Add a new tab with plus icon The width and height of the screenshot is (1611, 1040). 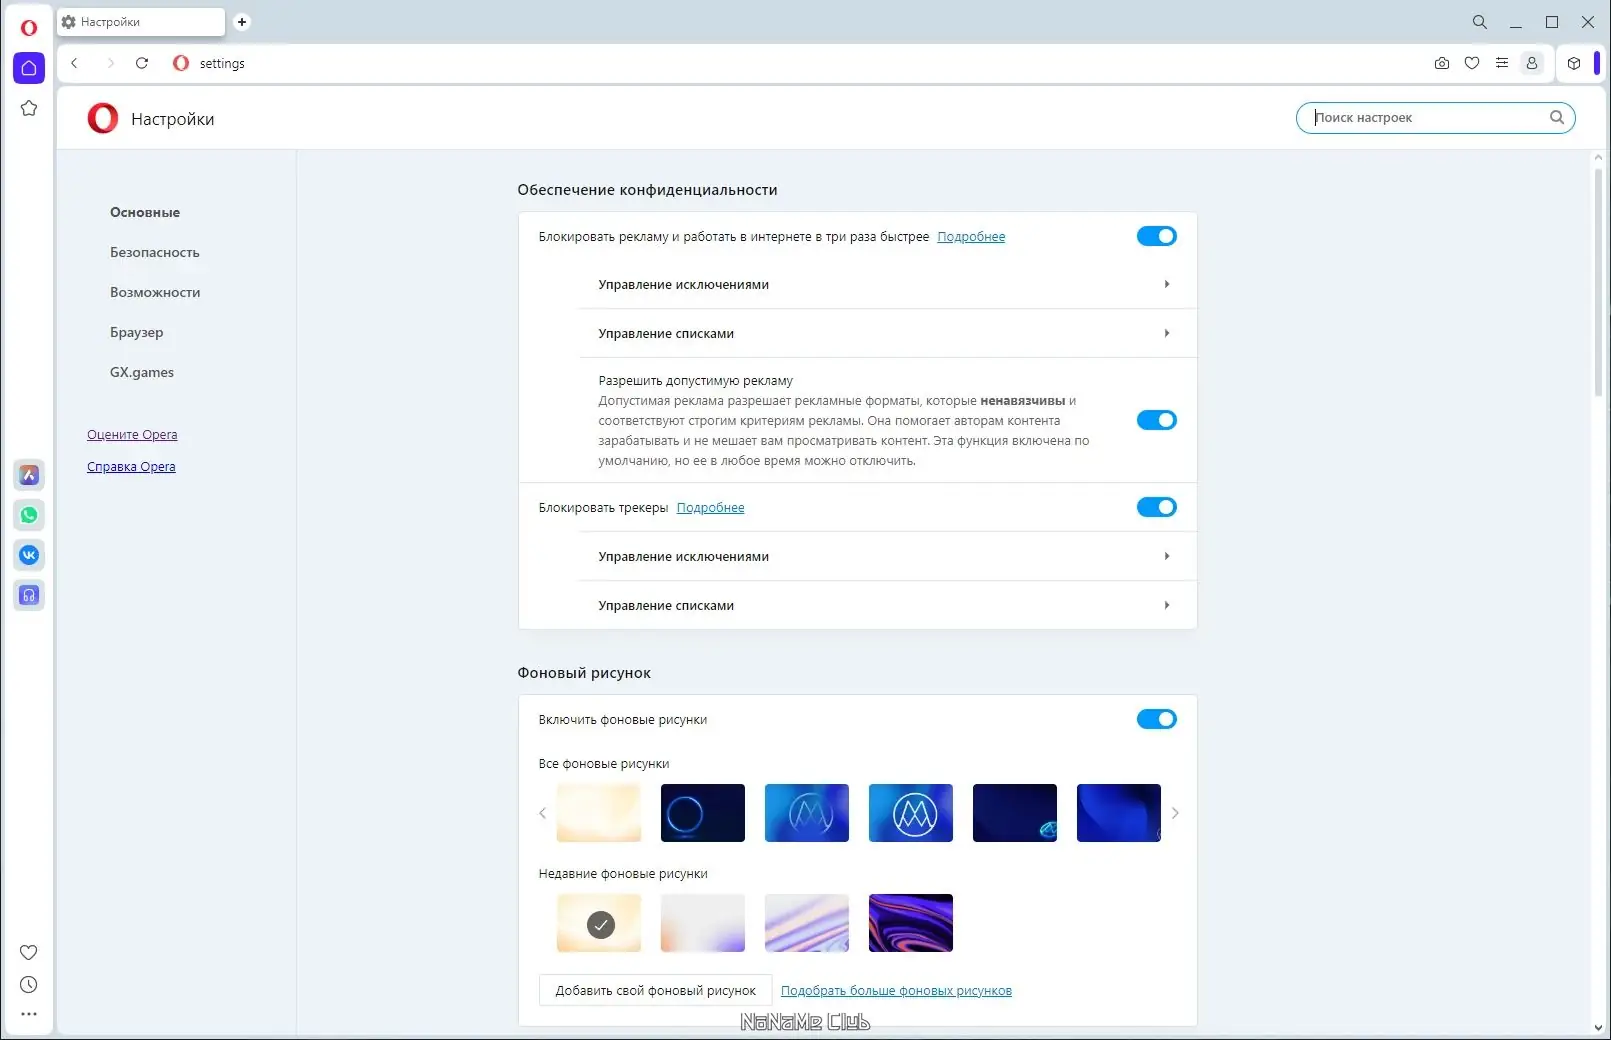(242, 22)
